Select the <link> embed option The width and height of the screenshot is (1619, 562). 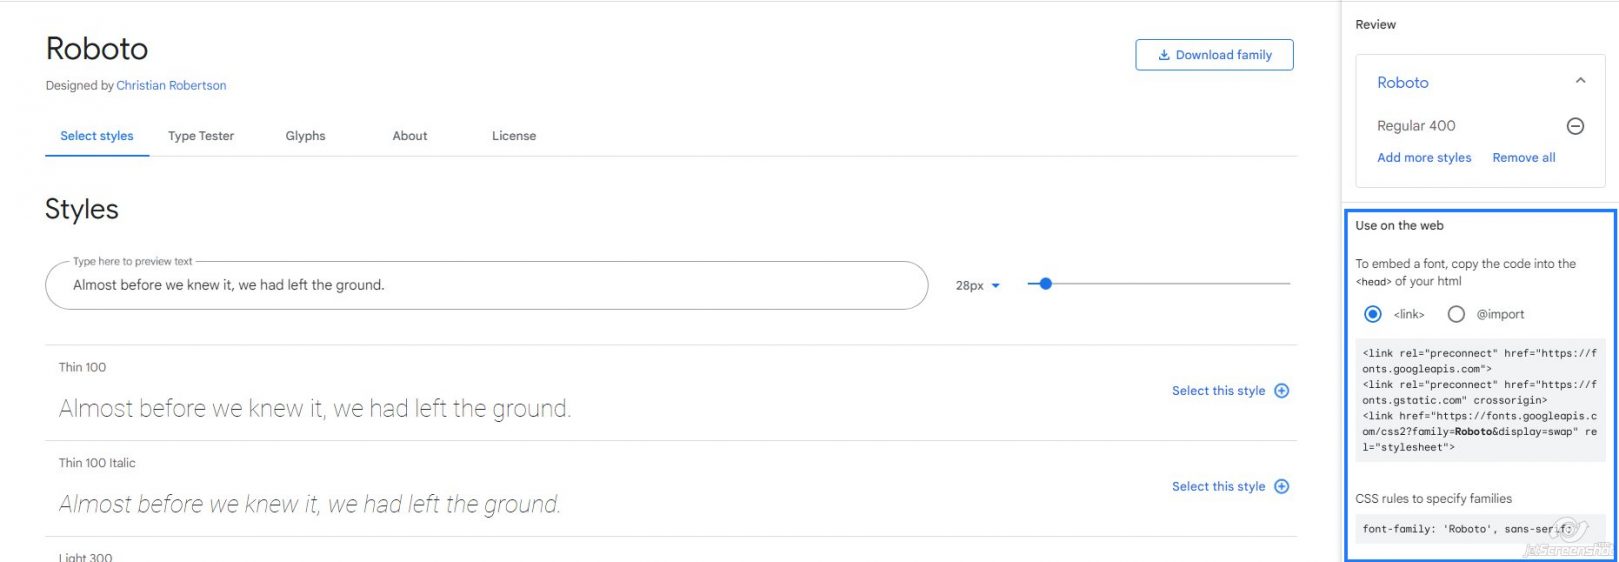1373,314
